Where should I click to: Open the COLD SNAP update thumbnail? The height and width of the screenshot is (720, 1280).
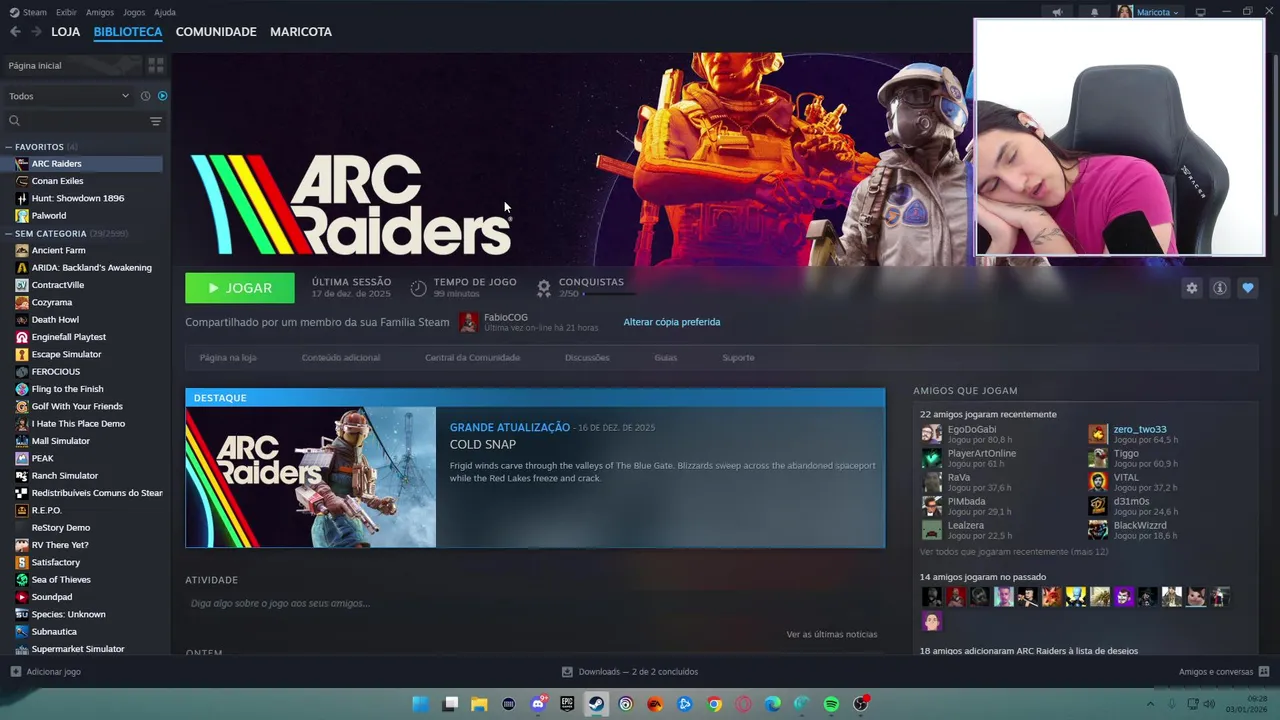pos(310,477)
